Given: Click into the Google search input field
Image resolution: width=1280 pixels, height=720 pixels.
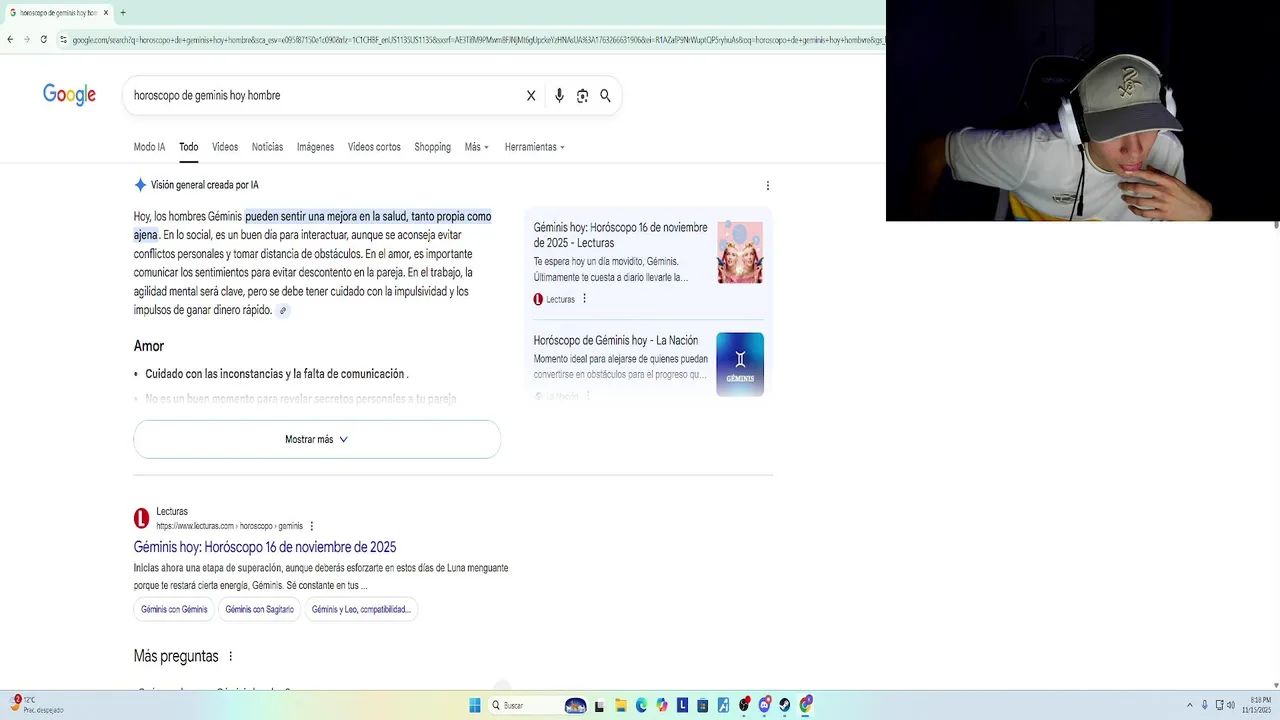Looking at the screenshot, I should (x=325, y=96).
